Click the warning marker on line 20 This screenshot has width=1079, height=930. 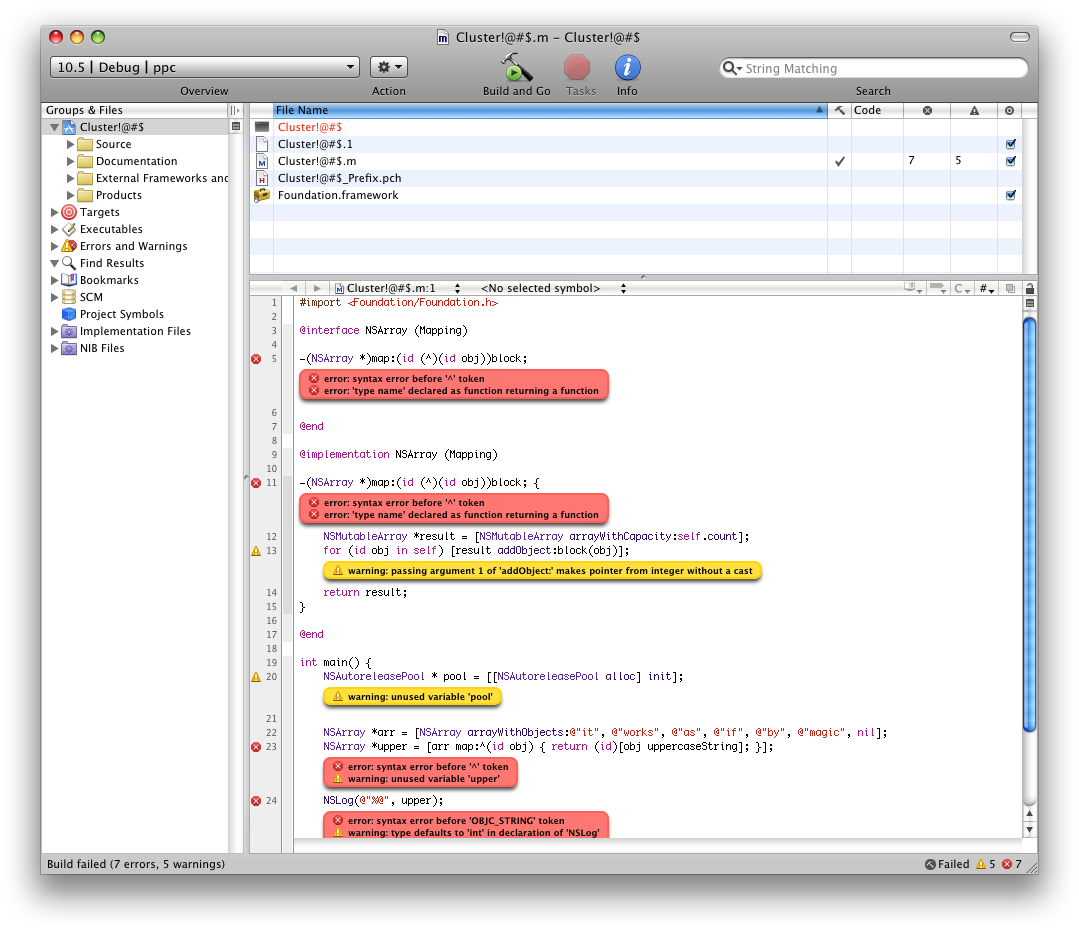coord(256,677)
